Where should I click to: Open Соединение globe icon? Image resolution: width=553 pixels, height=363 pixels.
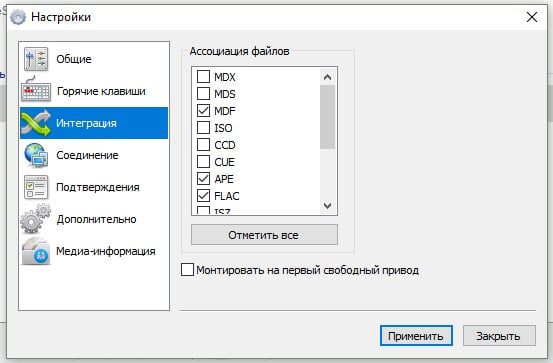36,155
